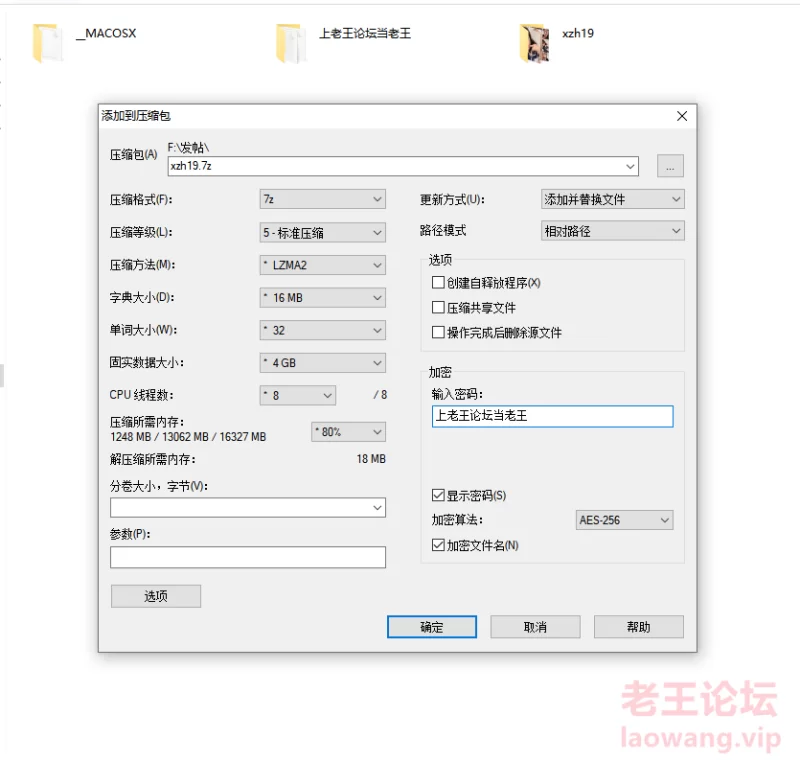Open the 分卷大小 combo box
The height and width of the screenshot is (762, 800).
coord(248,507)
